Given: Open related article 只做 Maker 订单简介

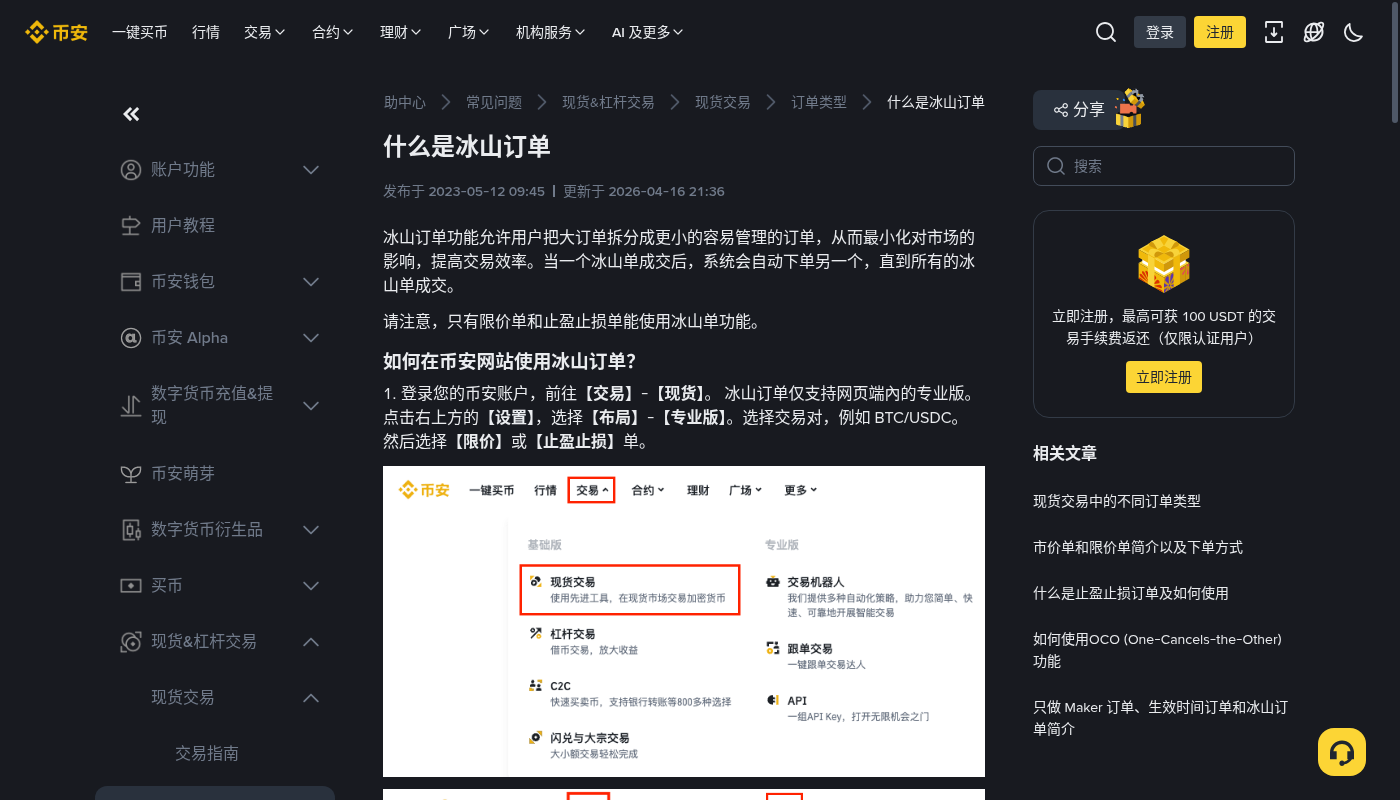Looking at the screenshot, I should (1160, 718).
